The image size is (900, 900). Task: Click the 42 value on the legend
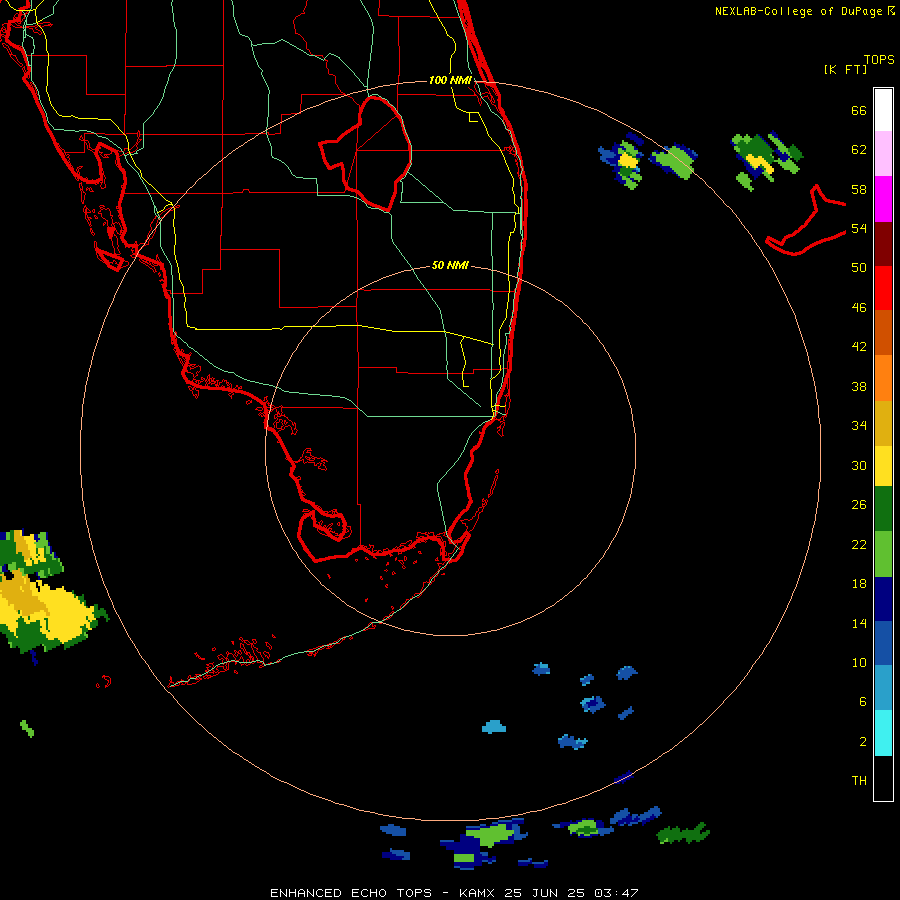(859, 346)
